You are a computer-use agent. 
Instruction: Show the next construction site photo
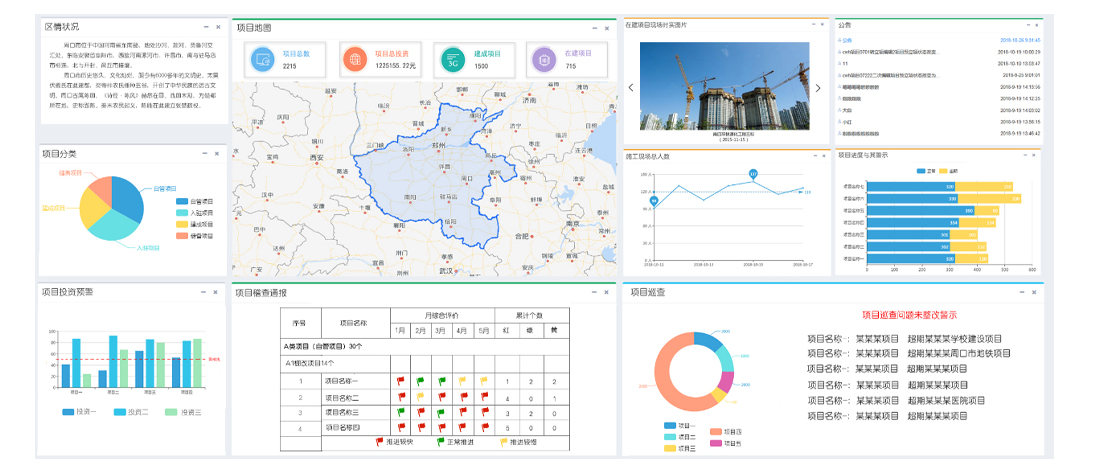click(817, 88)
